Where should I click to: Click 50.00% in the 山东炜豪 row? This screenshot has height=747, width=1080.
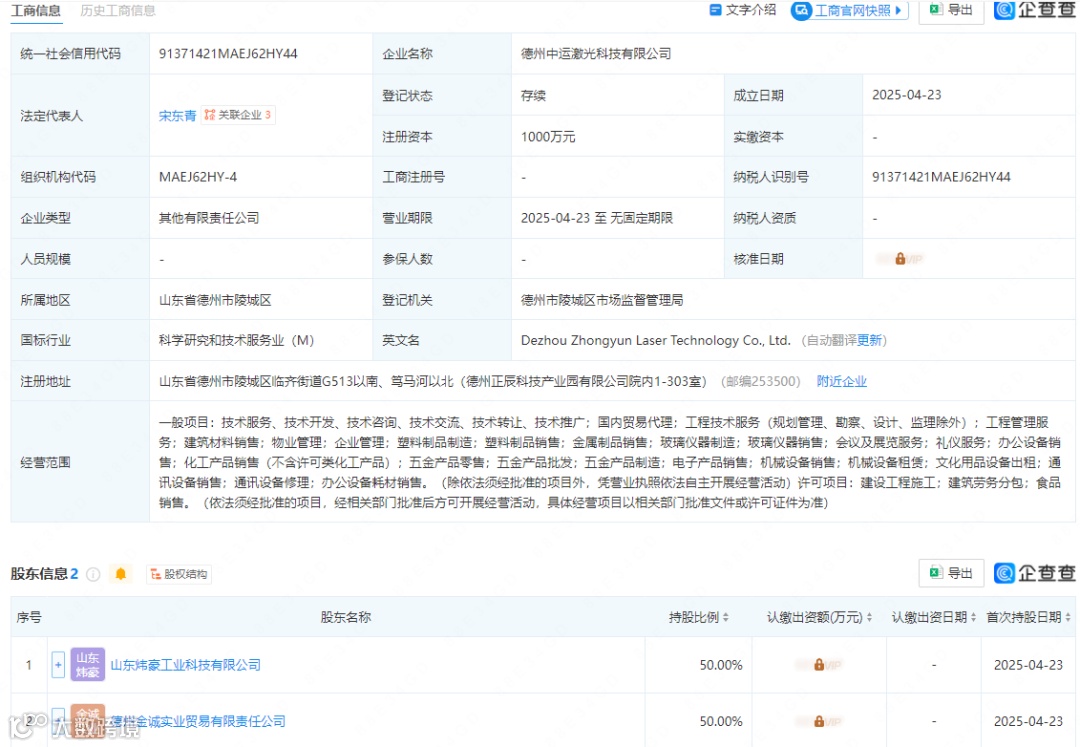pyautogui.click(x=720, y=665)
